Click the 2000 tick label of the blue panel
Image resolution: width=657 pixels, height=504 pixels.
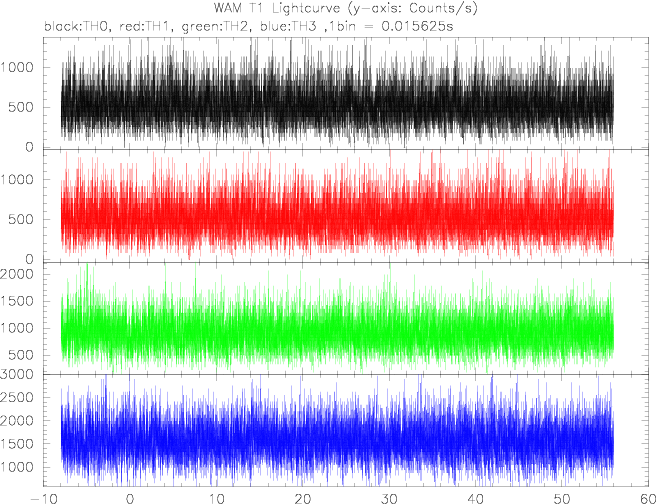click(17, 421)
